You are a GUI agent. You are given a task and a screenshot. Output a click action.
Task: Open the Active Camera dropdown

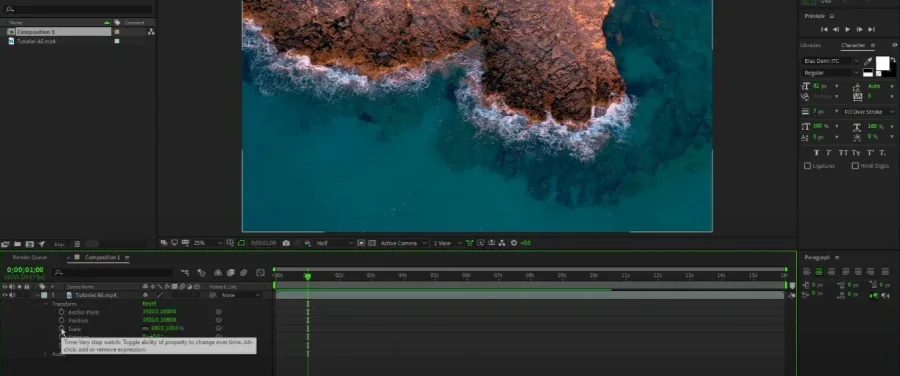click(x=404, y=243)
